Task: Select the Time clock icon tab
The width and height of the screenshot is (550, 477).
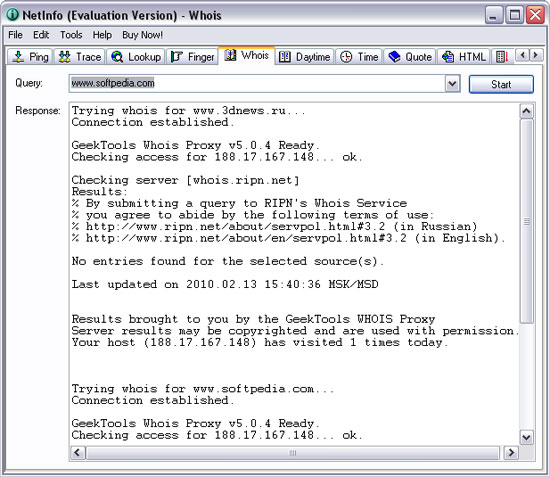Action: (346, 56)
